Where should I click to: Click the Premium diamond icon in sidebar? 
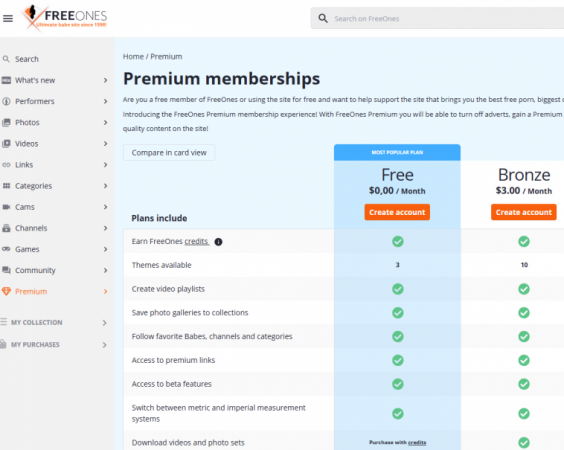(6, 291)
